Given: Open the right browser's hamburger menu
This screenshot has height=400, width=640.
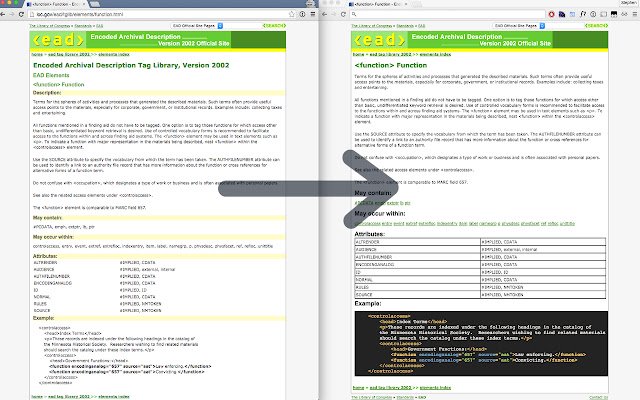Looking at the screenshot, I should click(635, 14).
